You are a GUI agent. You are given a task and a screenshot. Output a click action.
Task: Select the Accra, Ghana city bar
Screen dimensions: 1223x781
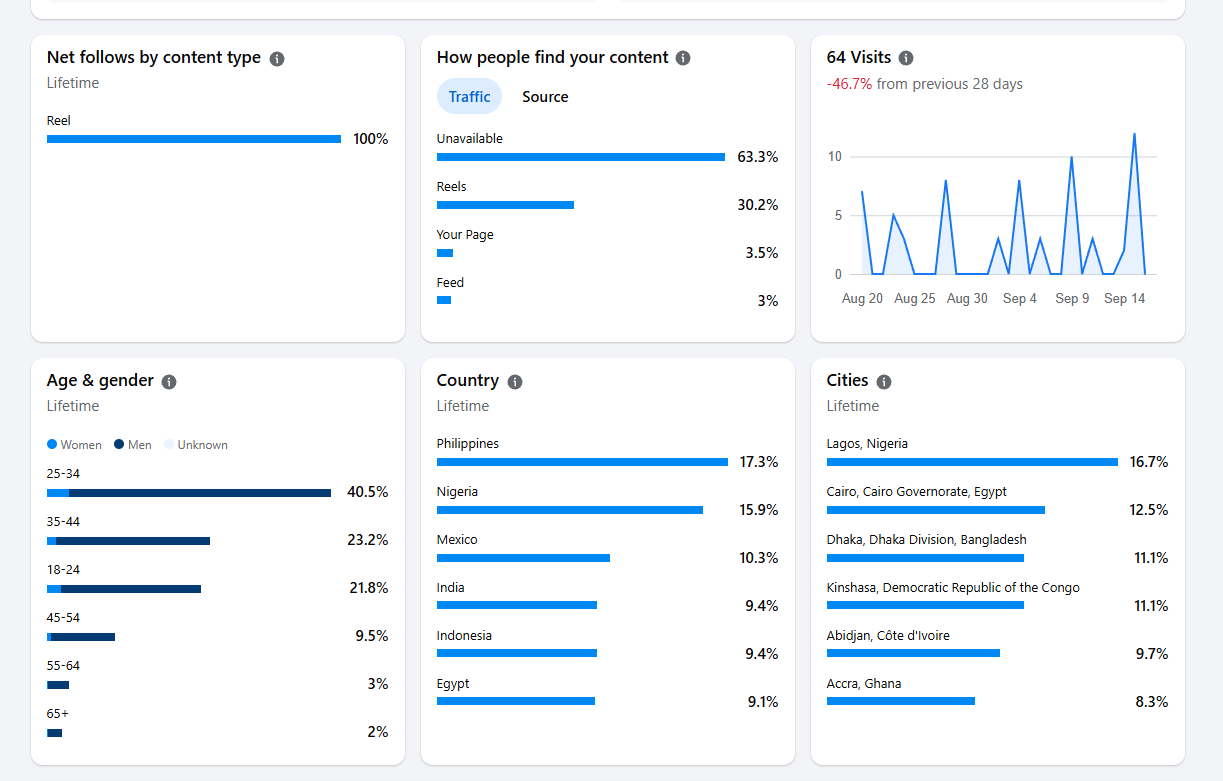(901, 701)
